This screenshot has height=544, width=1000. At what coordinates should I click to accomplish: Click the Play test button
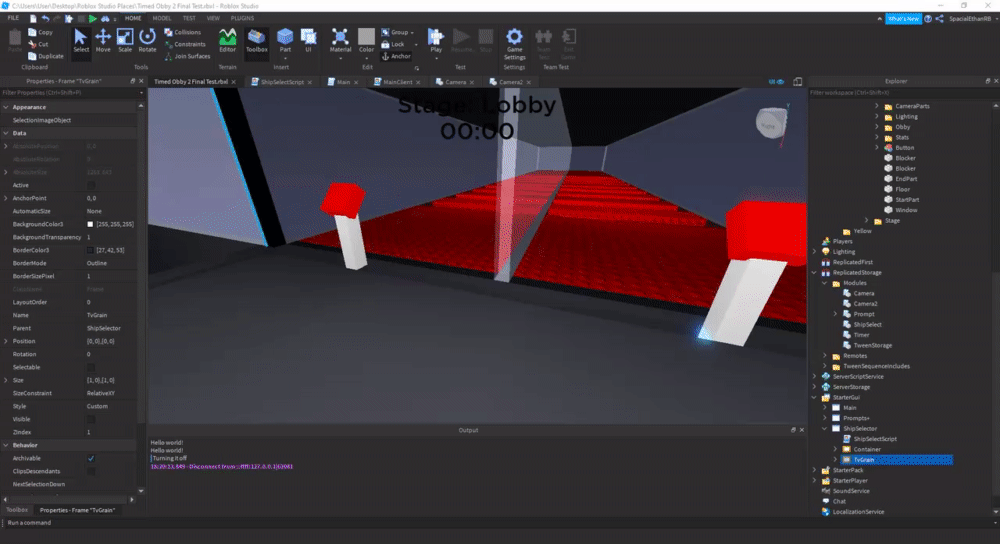tap(436, 43)
